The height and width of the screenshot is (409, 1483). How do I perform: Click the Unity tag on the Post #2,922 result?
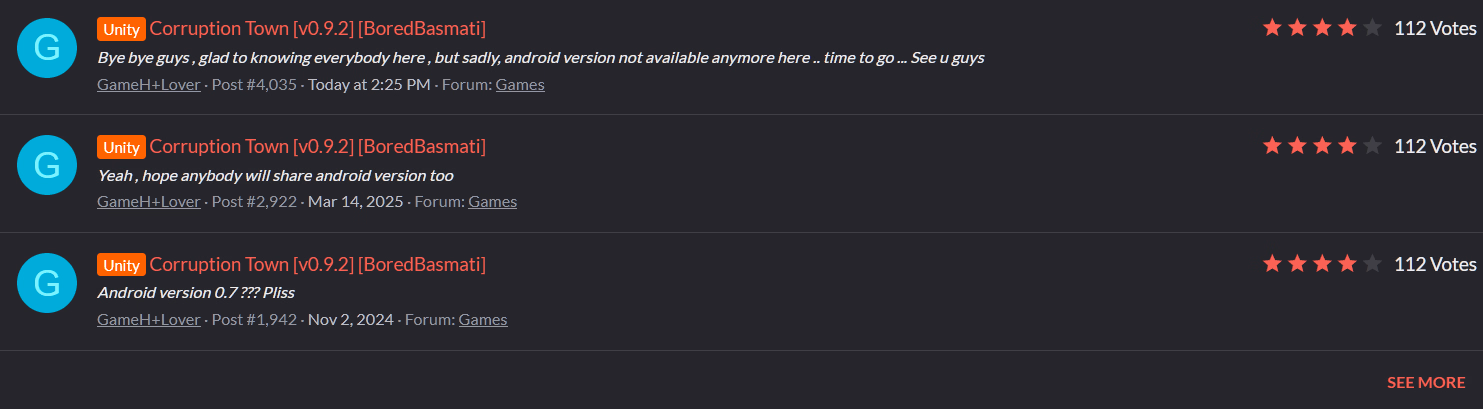click(x=121, y=147)
